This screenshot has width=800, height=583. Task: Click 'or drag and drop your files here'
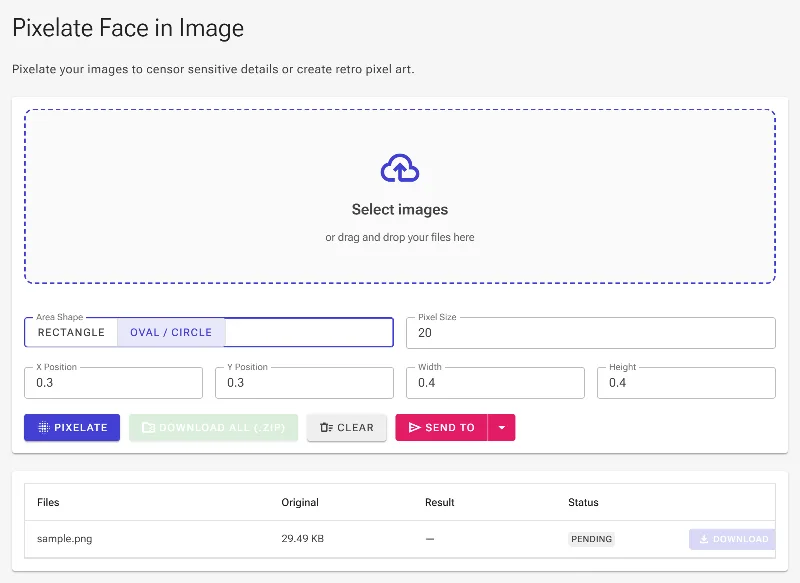[x=400, y=237]
